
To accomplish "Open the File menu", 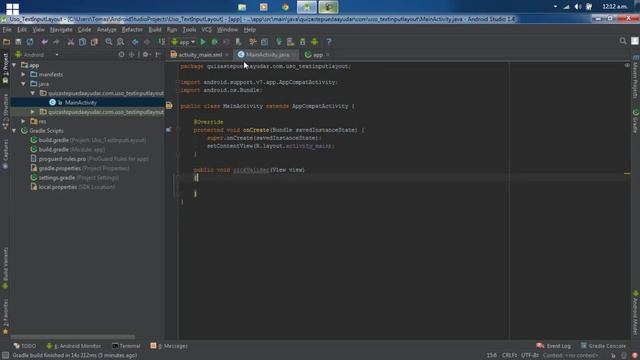I will [7, 30].
